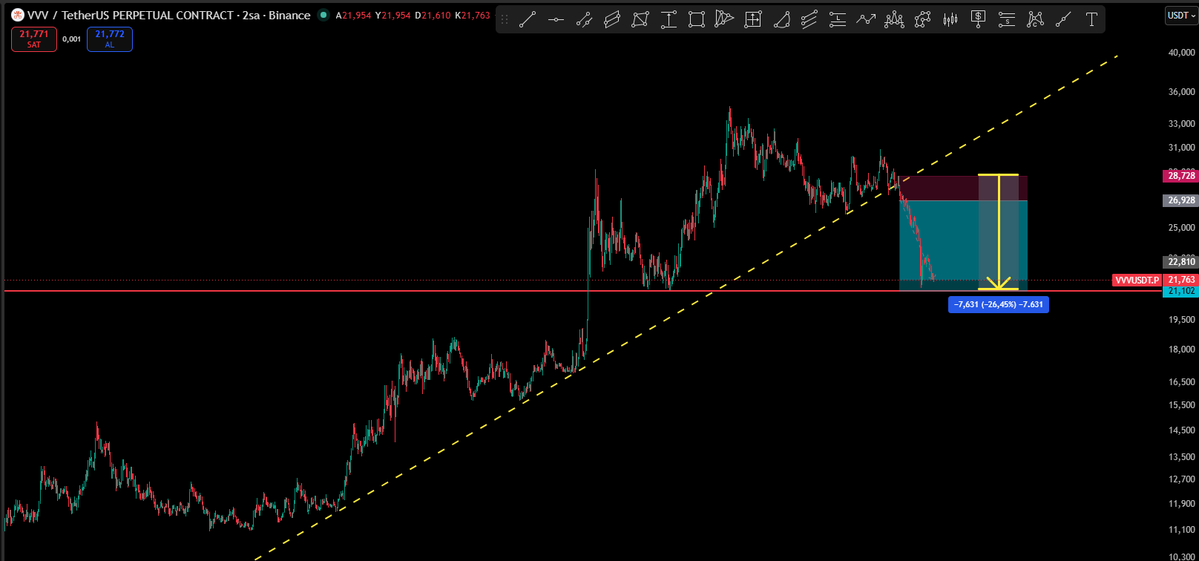This screenshot has height=561, width=1199.
Task: Pick the ABCD pattern node tool
Action: tap(1035, 20)
